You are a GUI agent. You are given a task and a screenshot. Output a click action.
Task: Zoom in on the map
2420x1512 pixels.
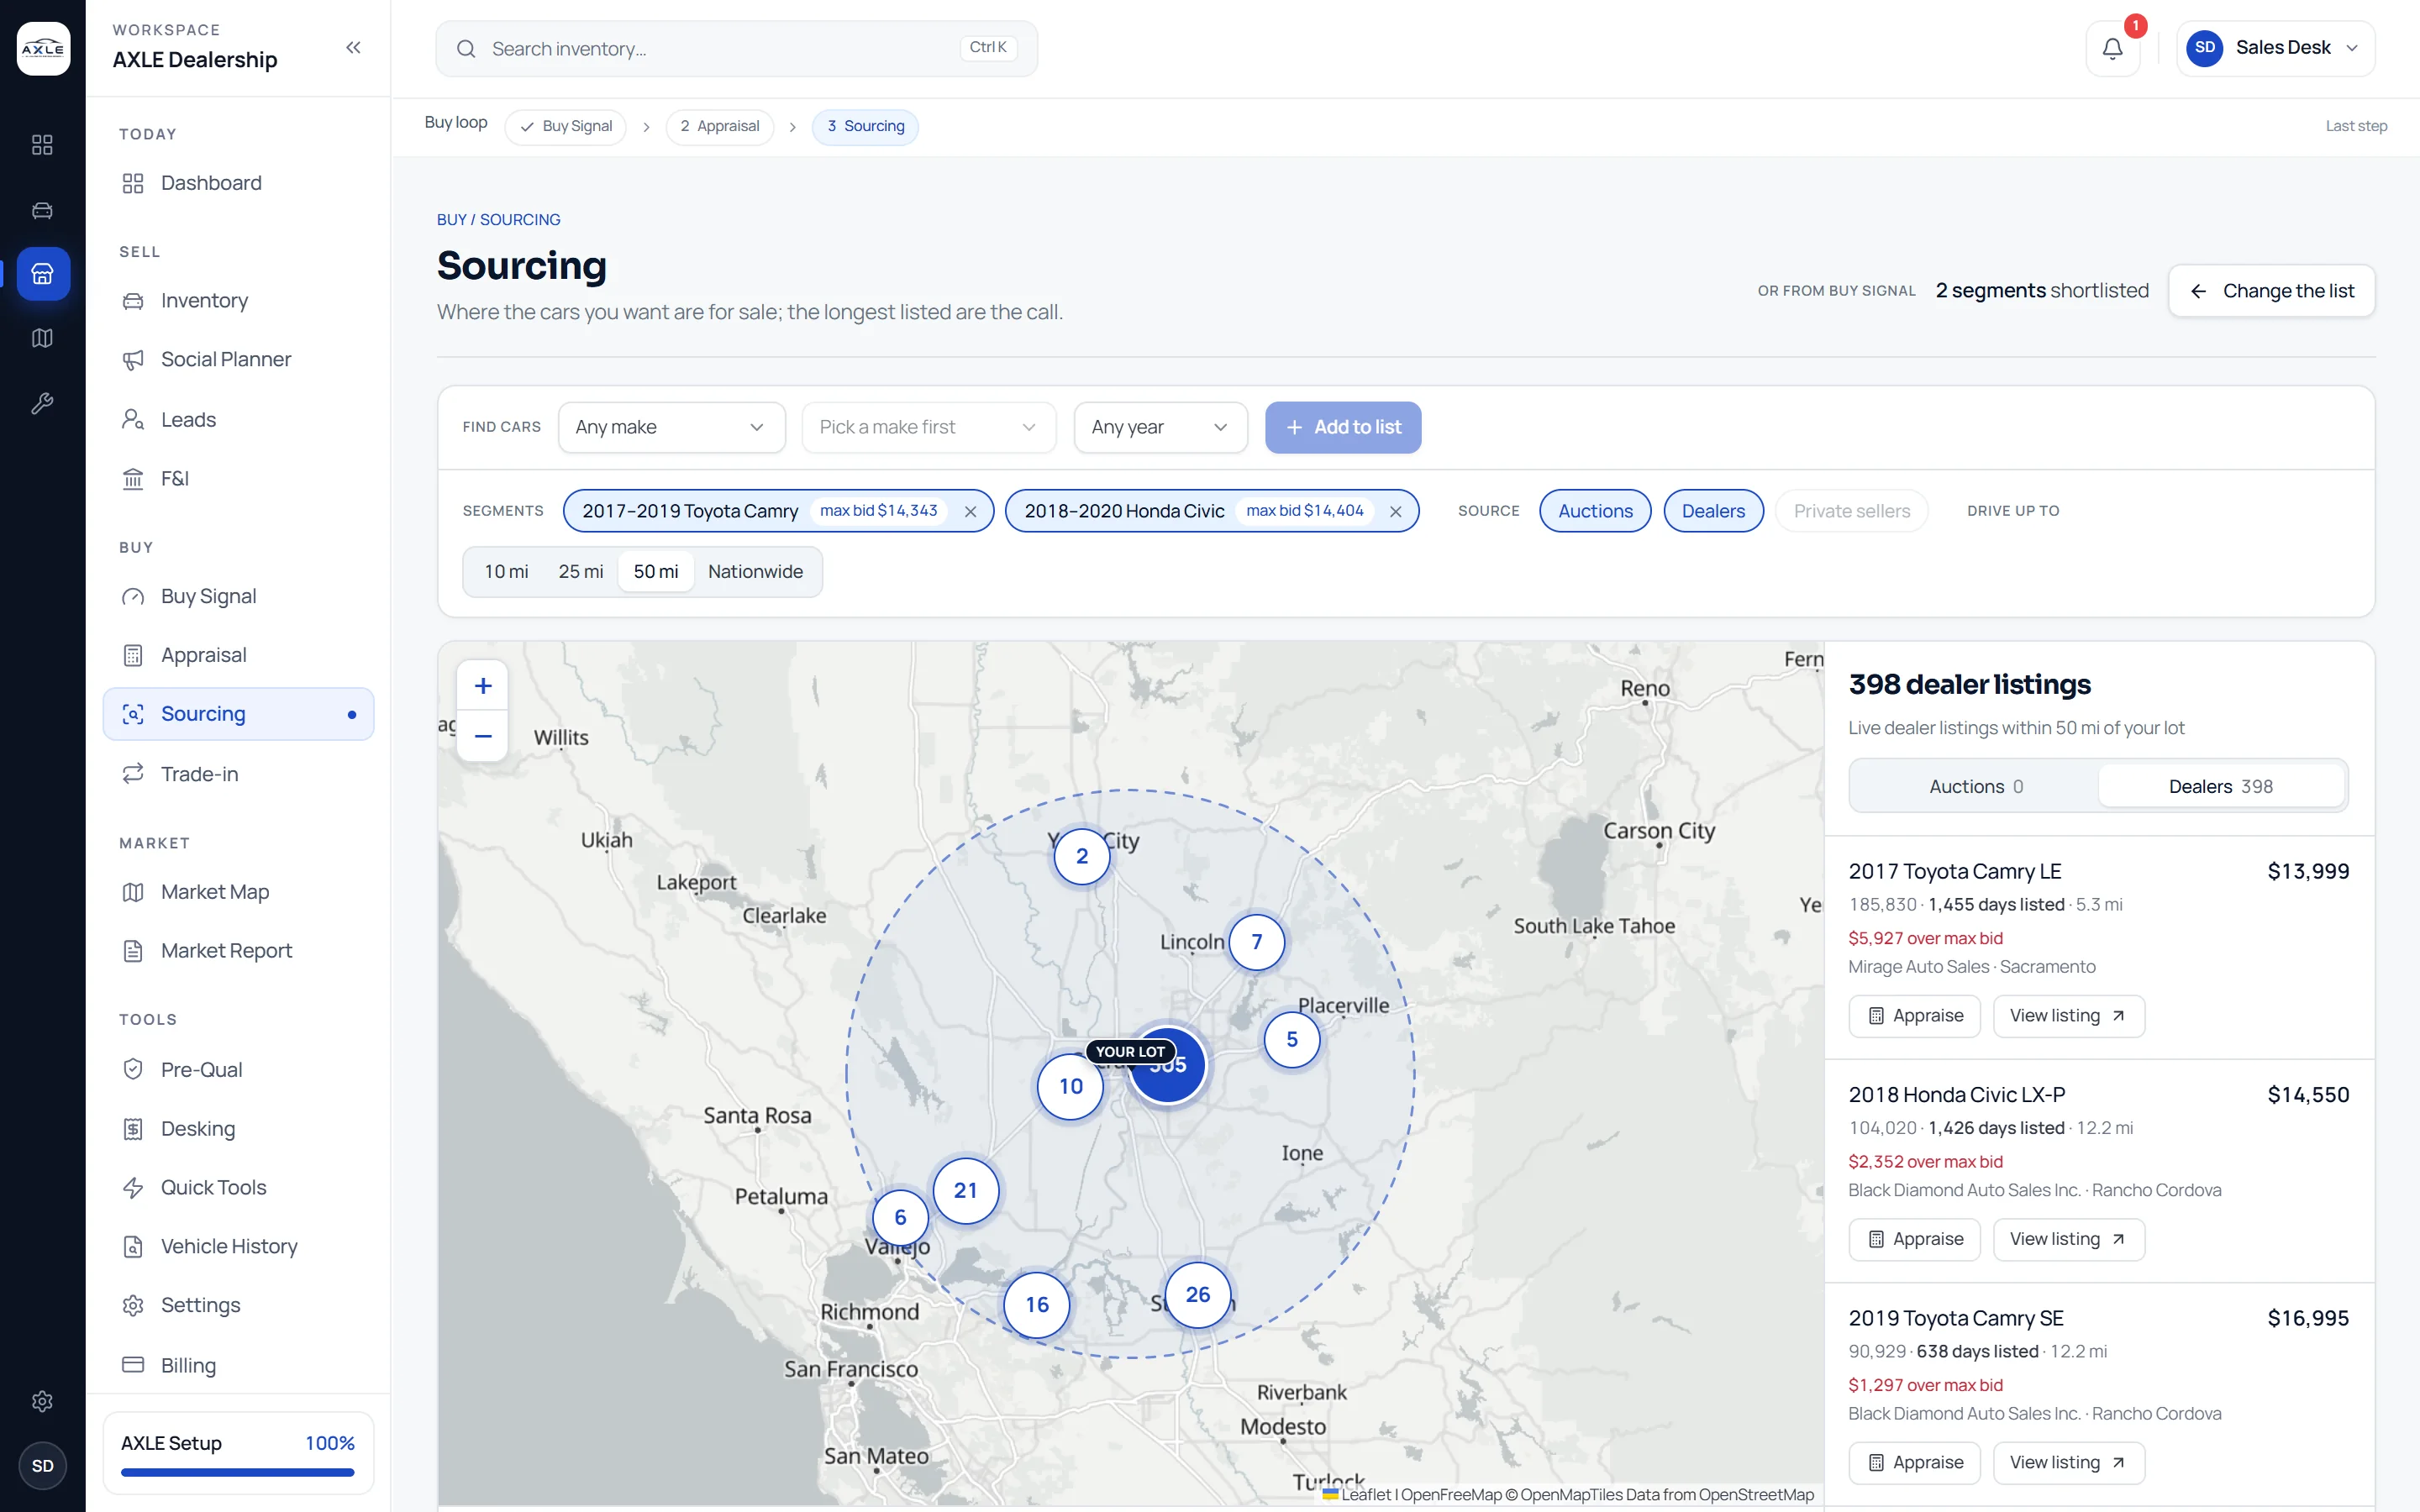483,686
